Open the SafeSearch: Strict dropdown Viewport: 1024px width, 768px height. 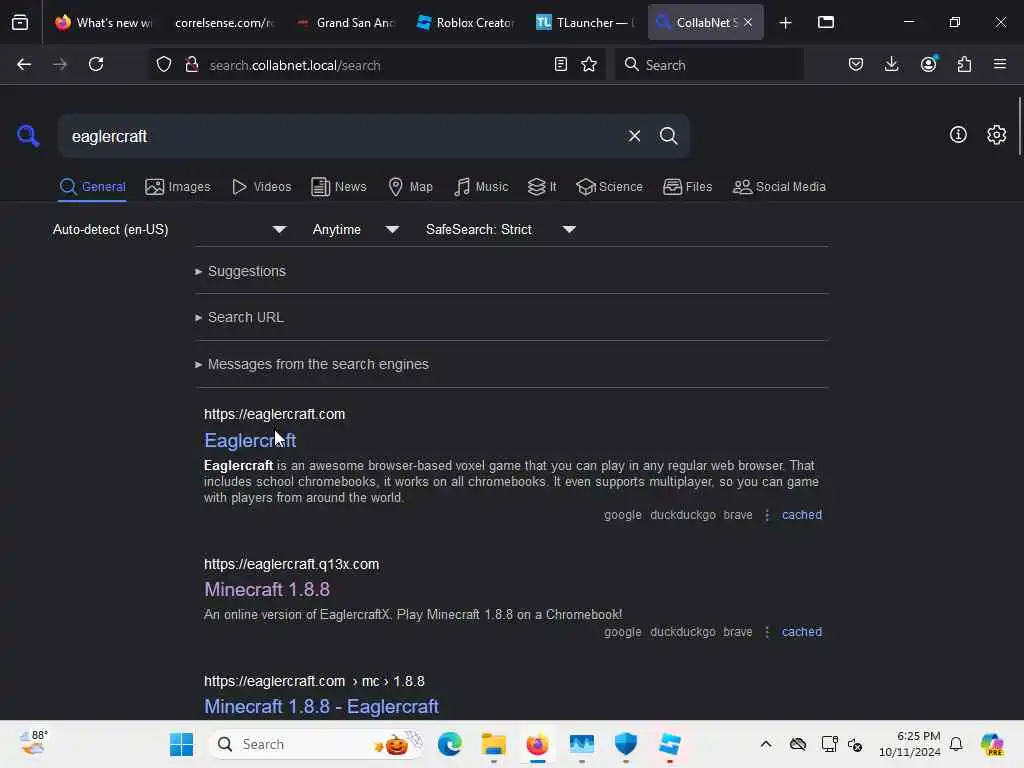tap(501, 229)
